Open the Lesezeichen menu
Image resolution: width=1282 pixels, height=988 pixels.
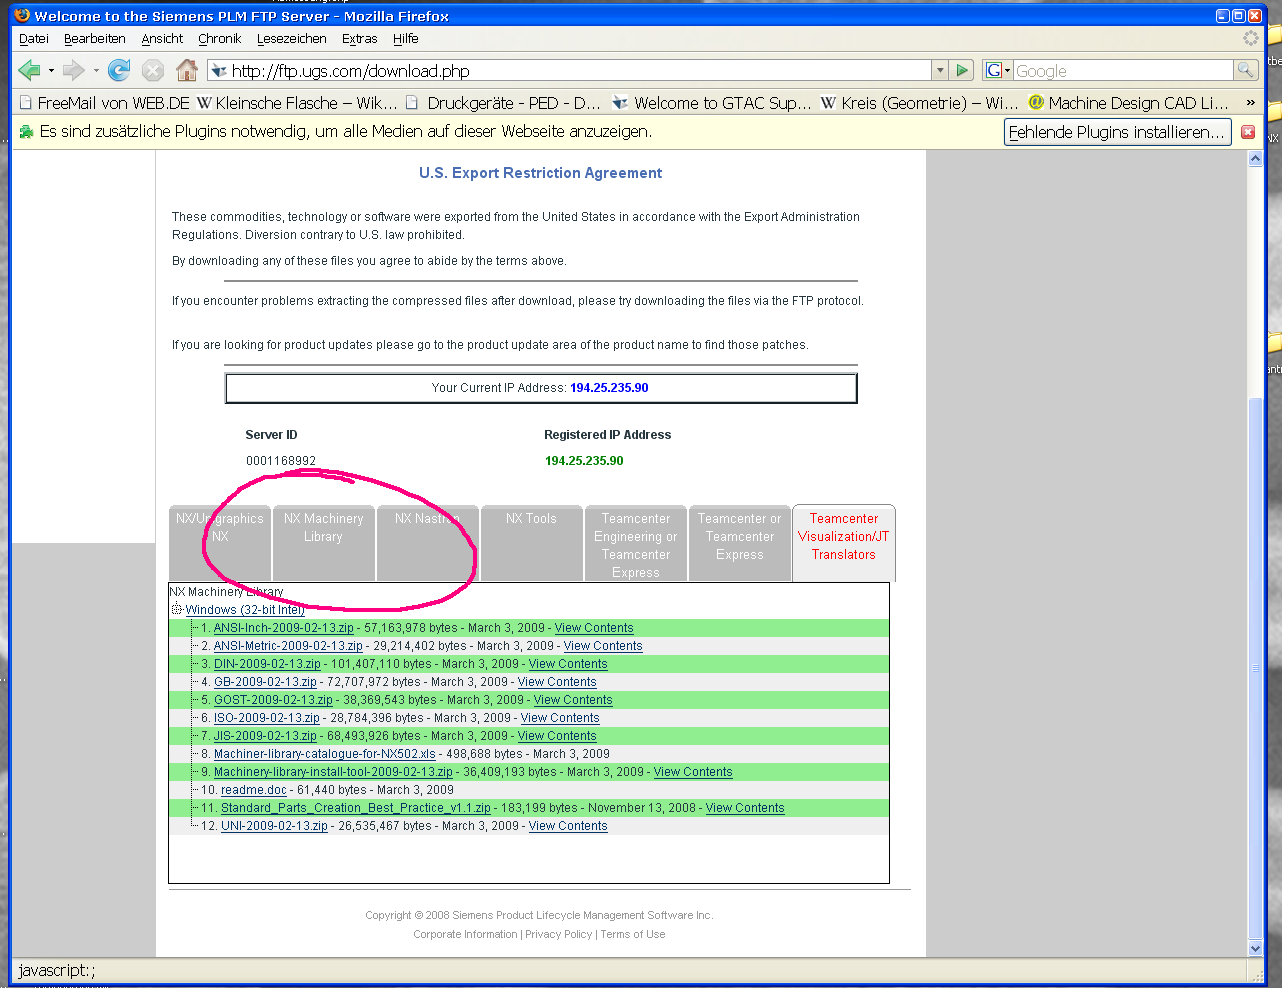[x=292, y=39]
